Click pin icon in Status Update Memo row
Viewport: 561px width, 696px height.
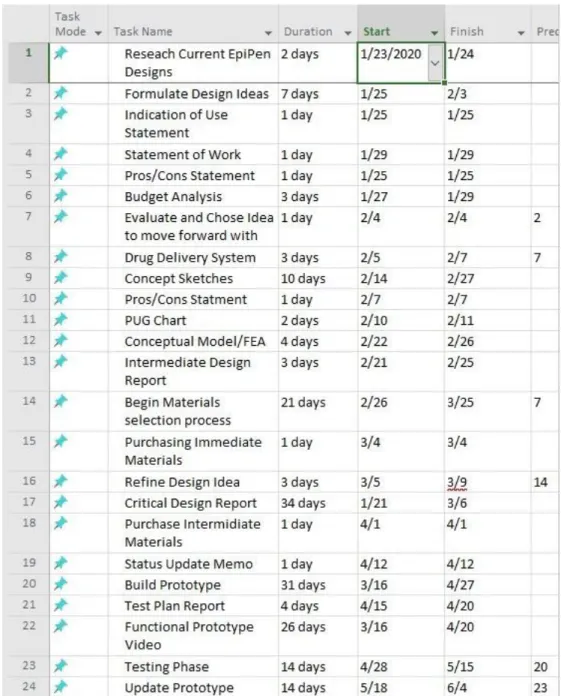point(60,563)
